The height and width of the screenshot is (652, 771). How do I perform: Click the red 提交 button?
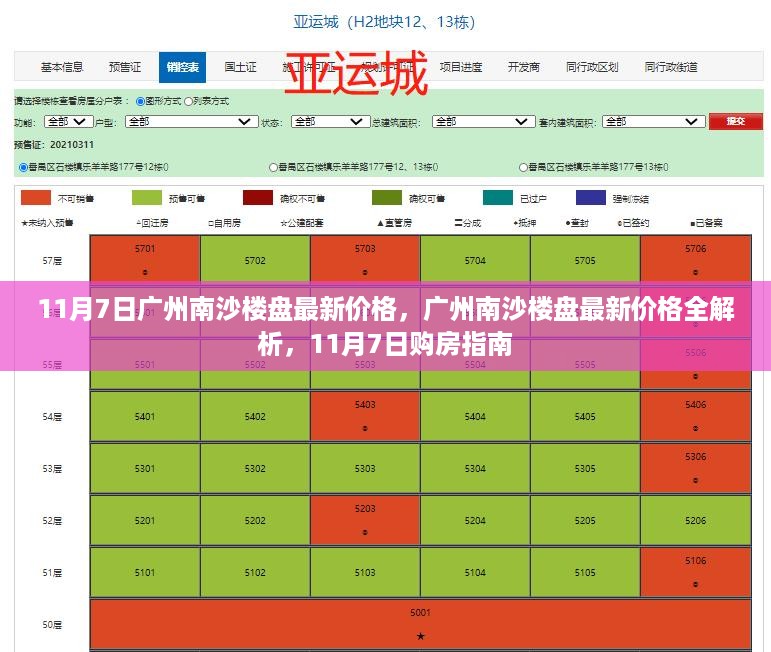pos(736,121)
